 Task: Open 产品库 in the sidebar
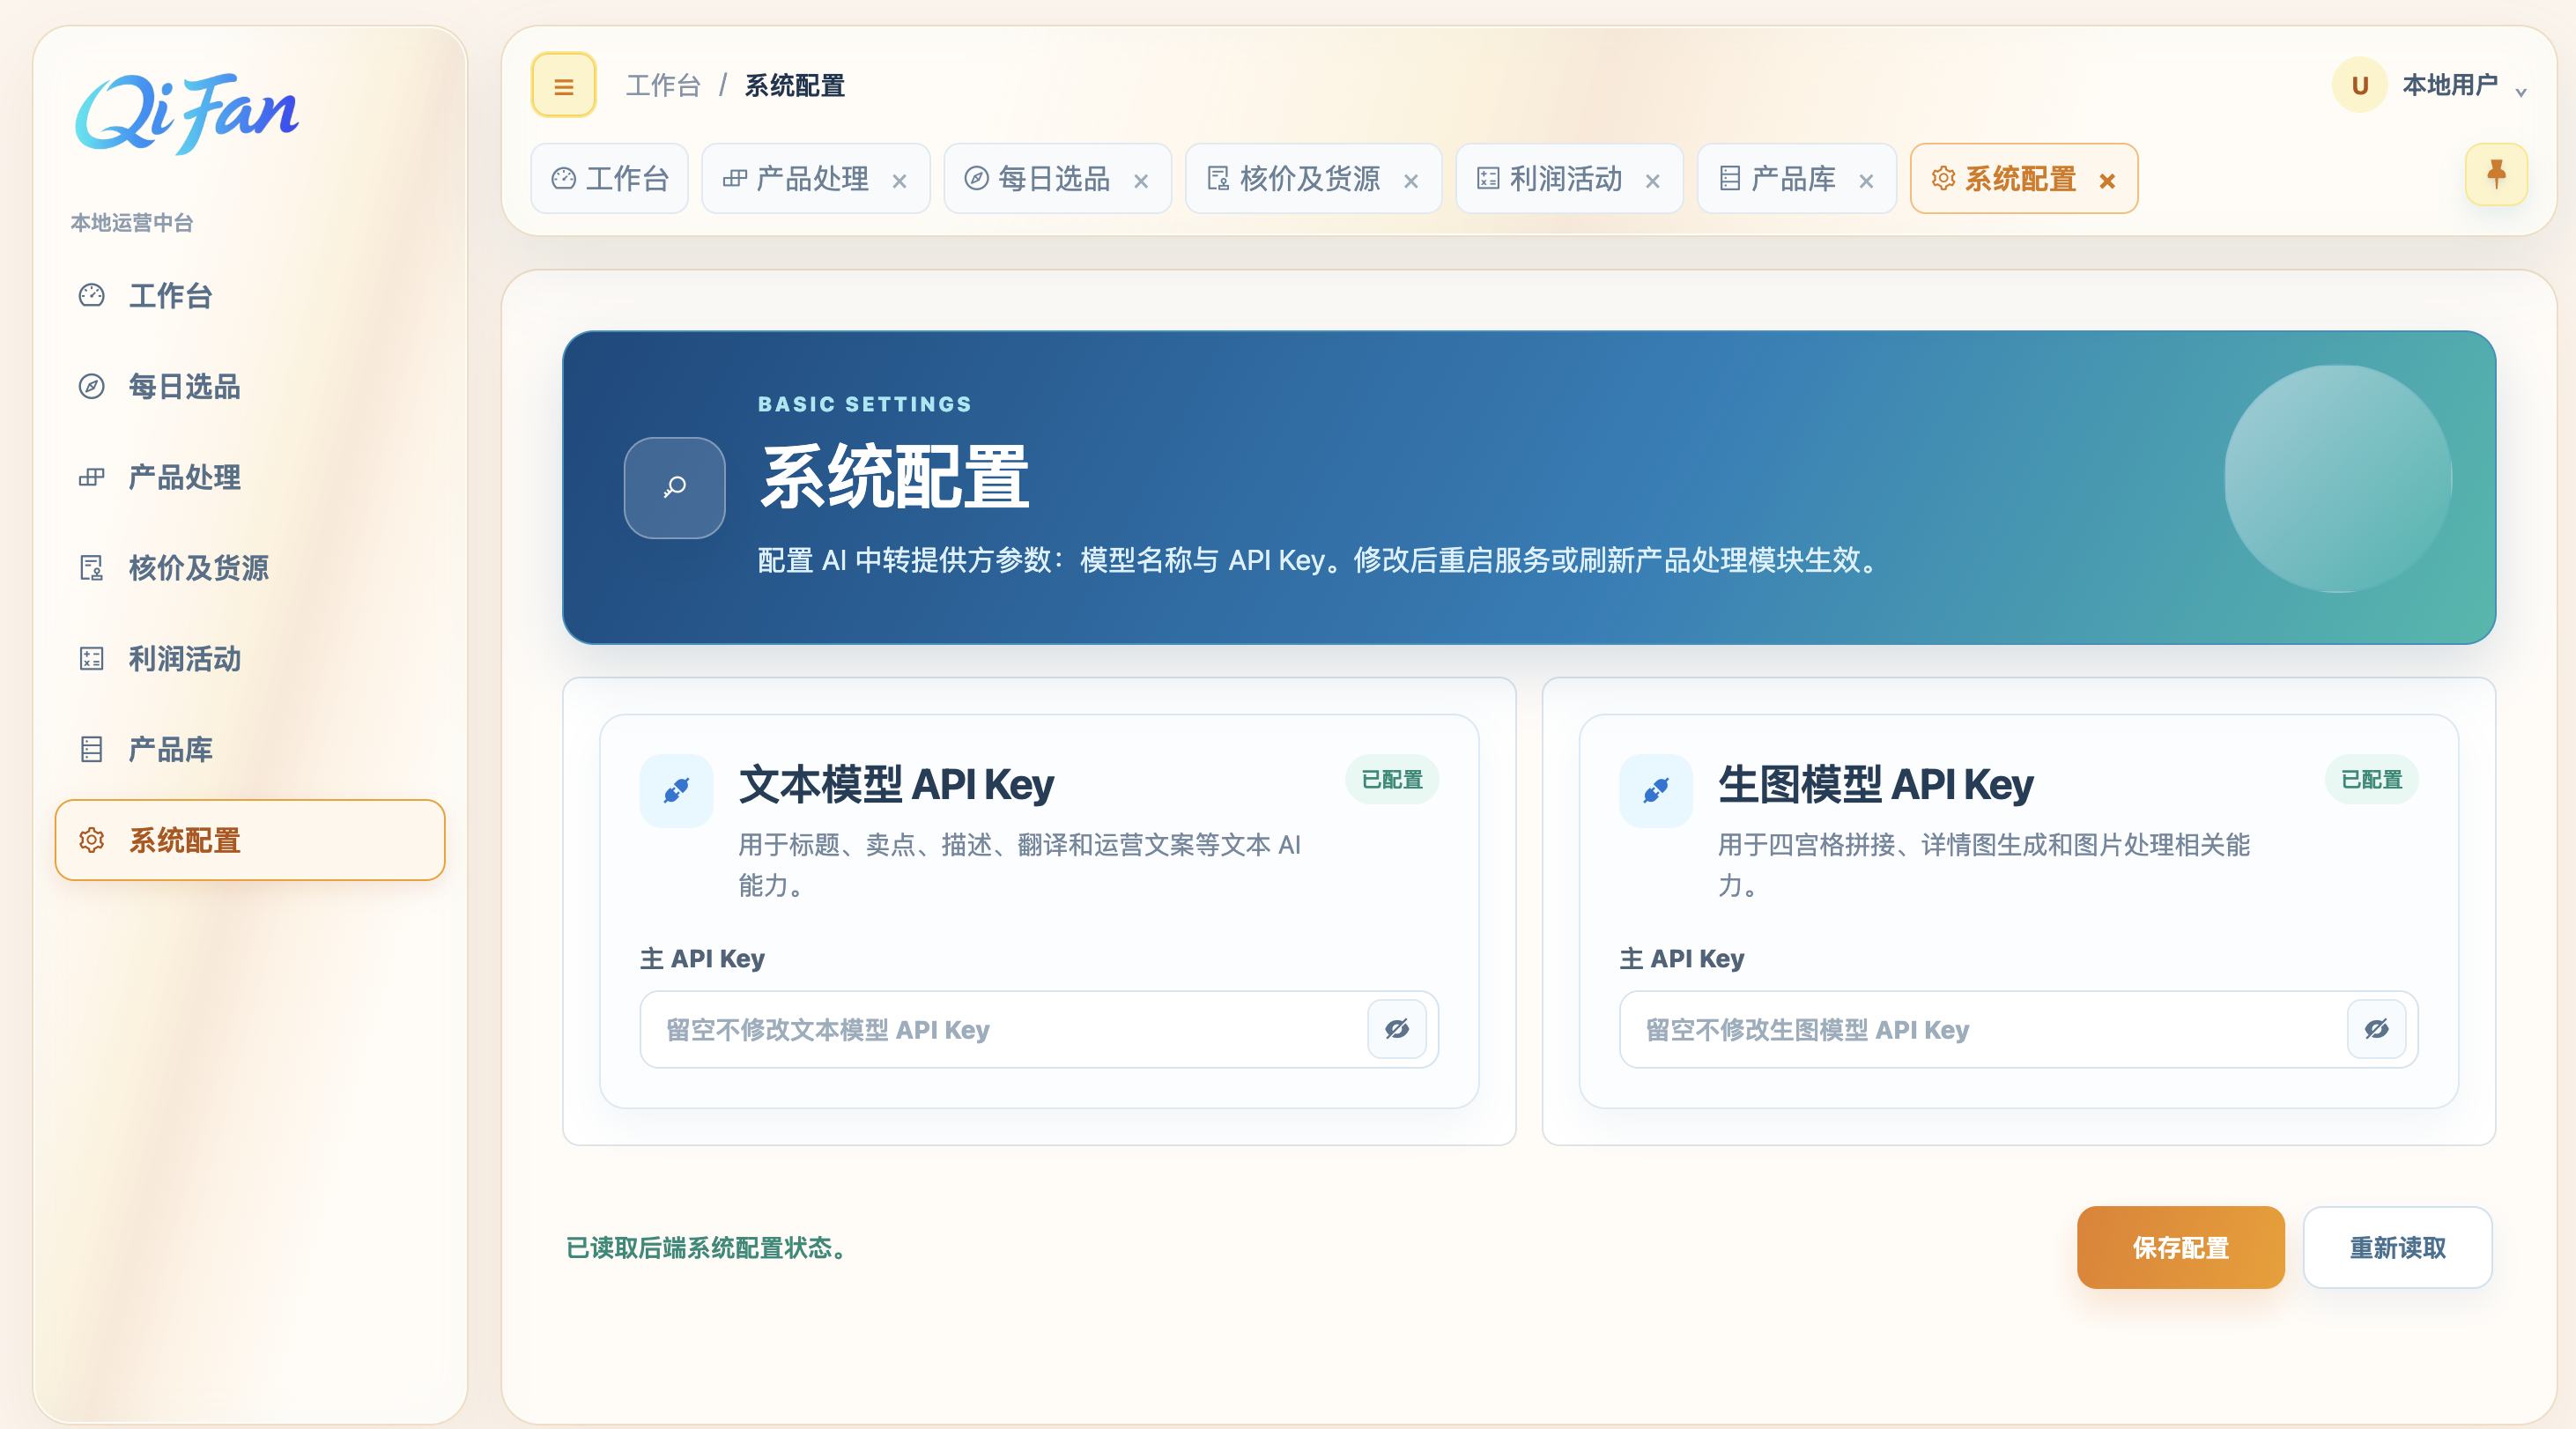(249, 749)
